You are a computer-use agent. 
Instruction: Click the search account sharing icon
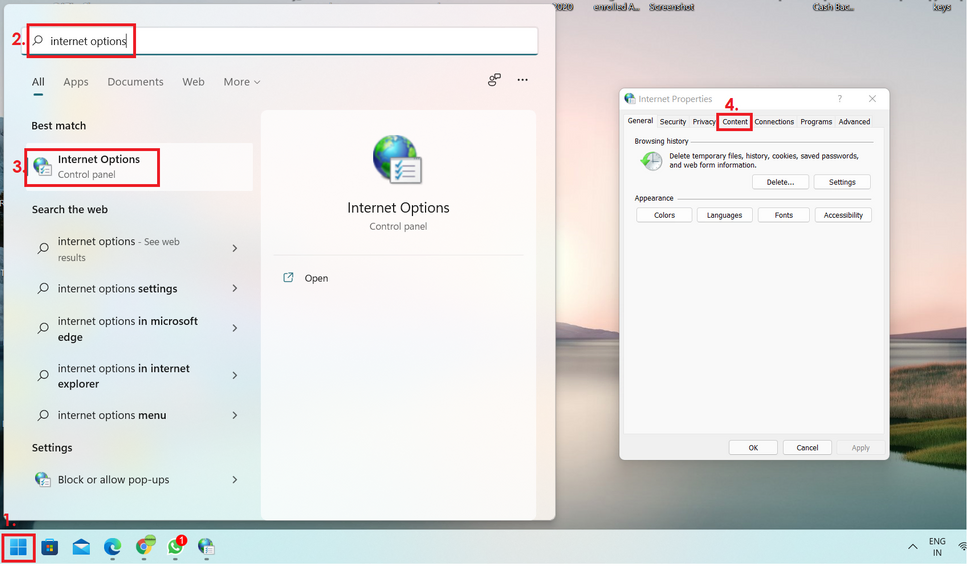pos(494,80)
